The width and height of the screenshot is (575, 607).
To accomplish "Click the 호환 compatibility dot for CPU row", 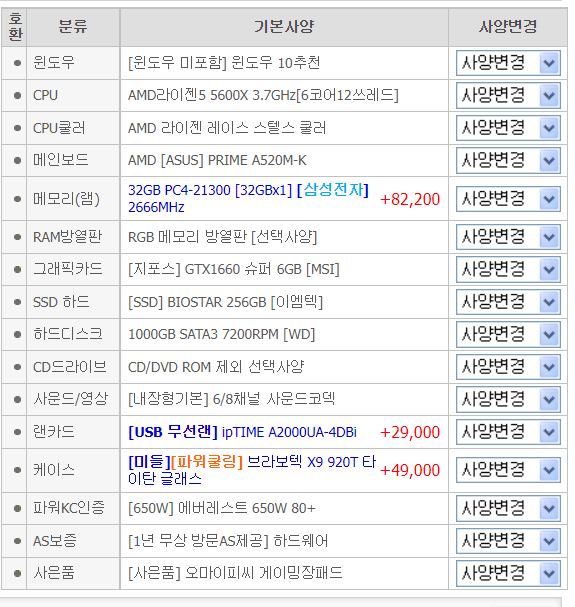I will tap(17, 95).
